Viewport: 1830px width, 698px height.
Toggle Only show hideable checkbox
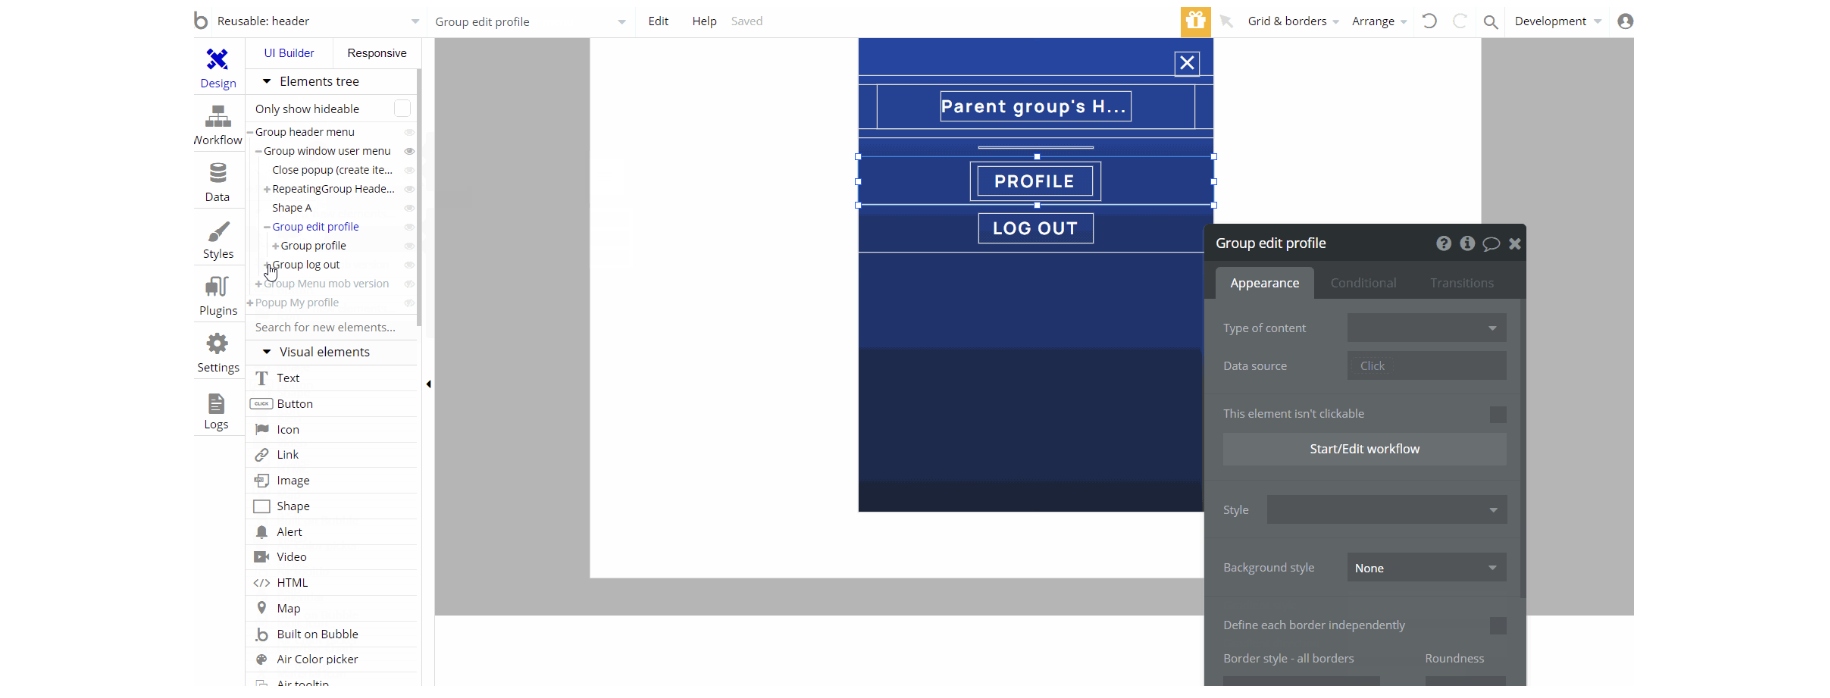(402, 108)
